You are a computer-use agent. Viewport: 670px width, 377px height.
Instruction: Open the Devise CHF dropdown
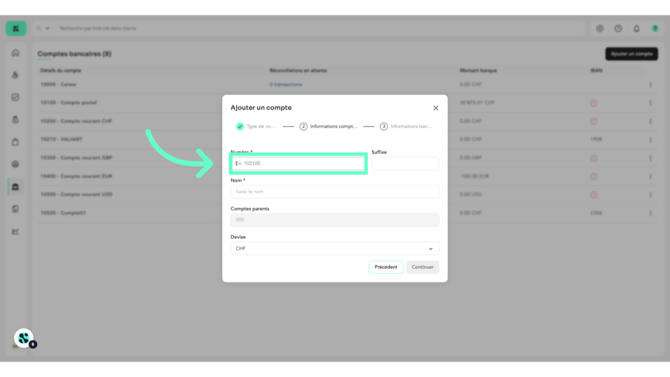click(335, 248)
